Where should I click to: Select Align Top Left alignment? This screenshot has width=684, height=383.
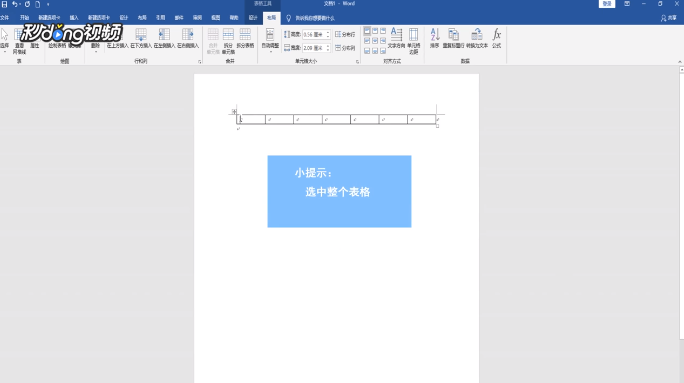click(367, 31)
